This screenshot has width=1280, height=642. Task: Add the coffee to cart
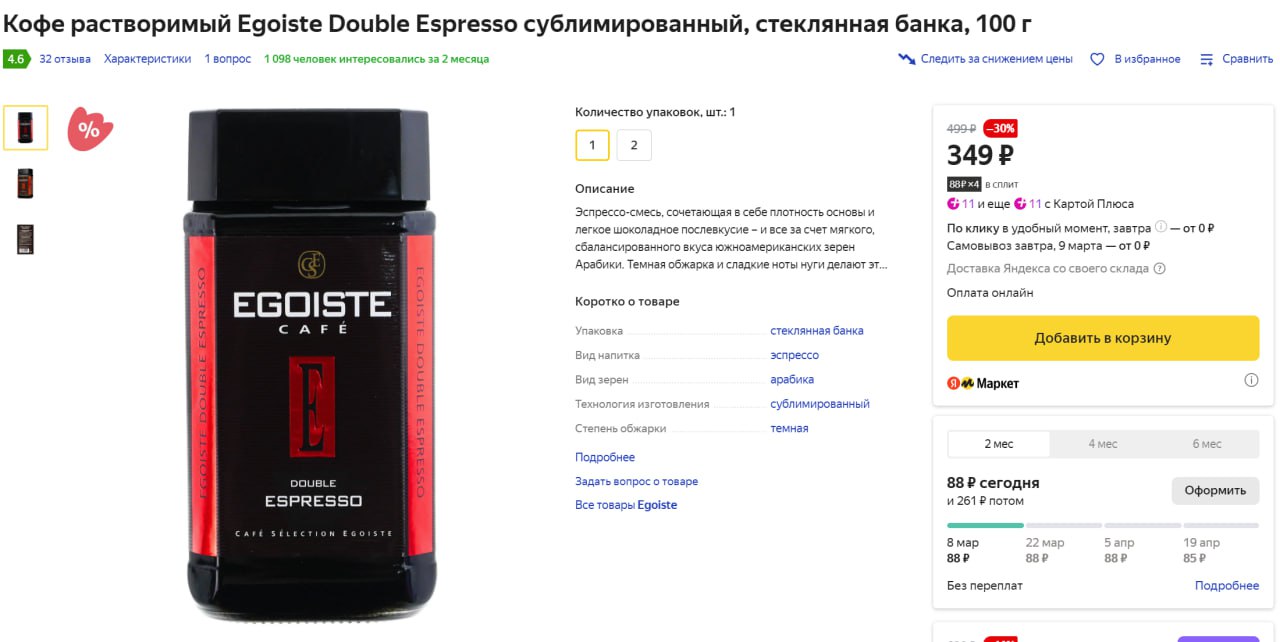[1103, 338]
